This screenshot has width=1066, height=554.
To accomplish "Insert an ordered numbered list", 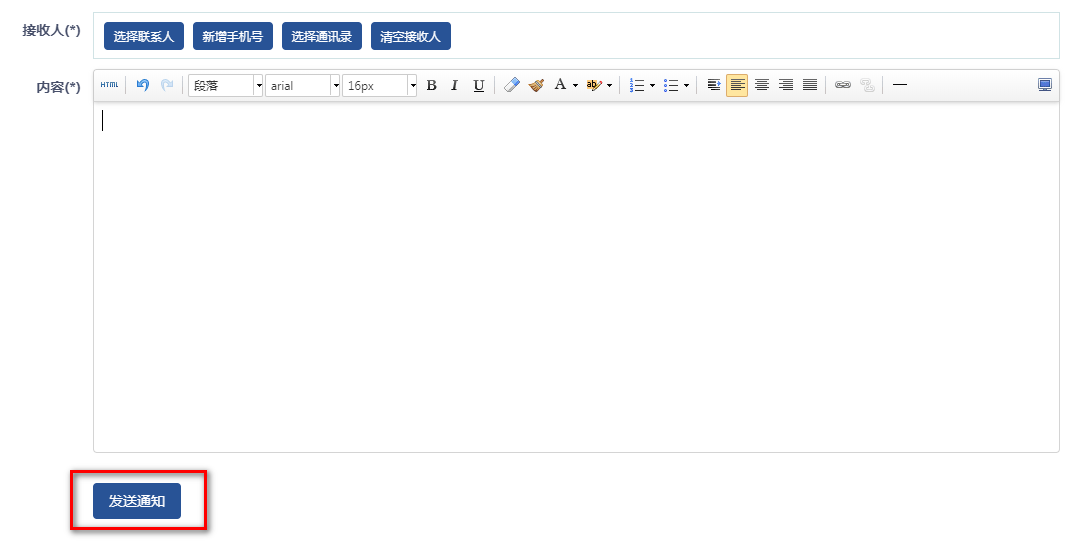I will [x=637, y=85].
